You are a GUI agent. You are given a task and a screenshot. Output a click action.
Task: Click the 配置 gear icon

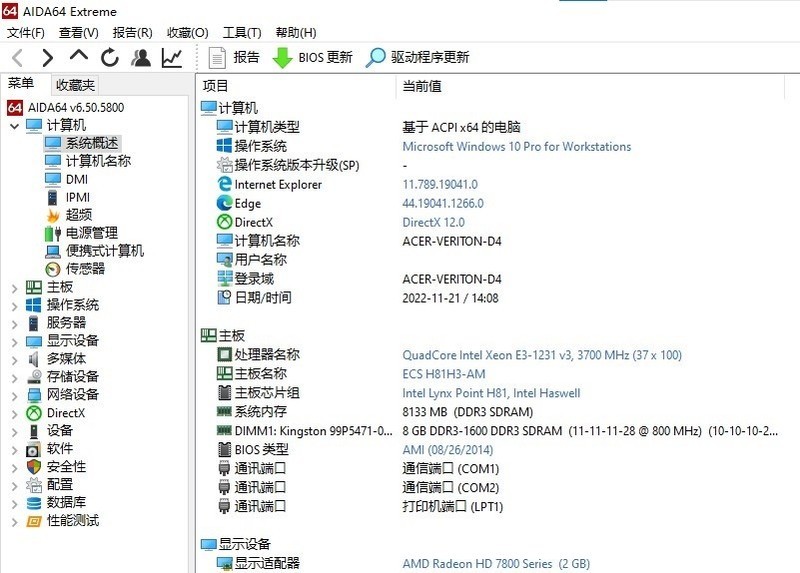(x=34, y=485)
